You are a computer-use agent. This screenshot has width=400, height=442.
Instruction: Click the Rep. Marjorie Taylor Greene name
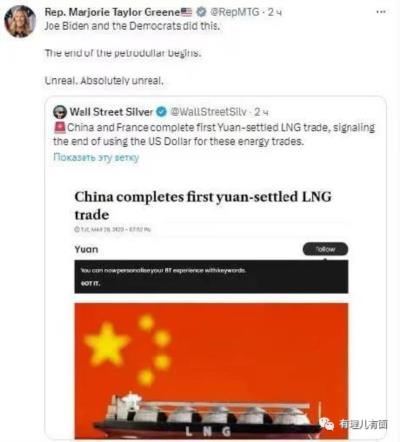[x=113, y=12]
